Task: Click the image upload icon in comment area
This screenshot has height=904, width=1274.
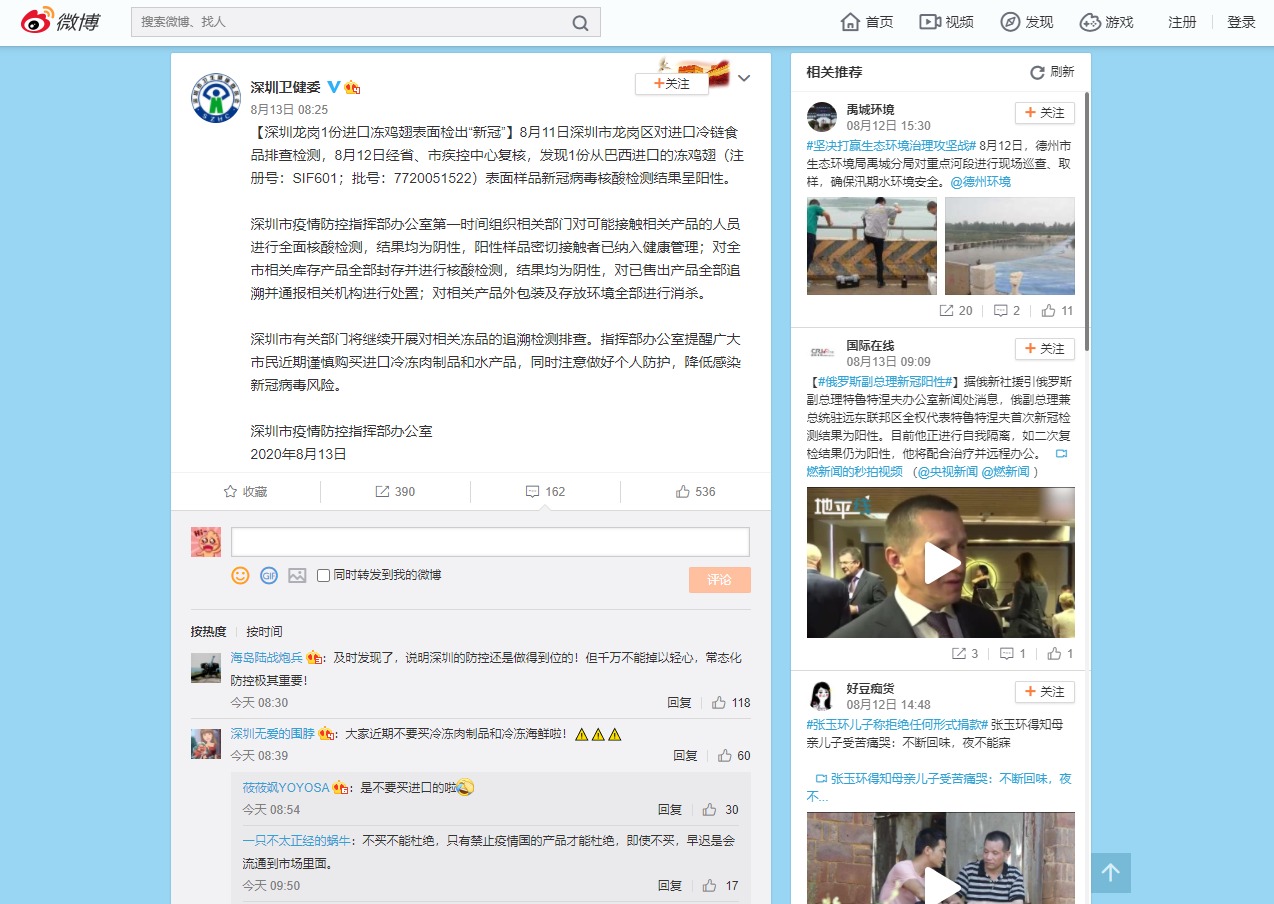Action: point(296,576)
